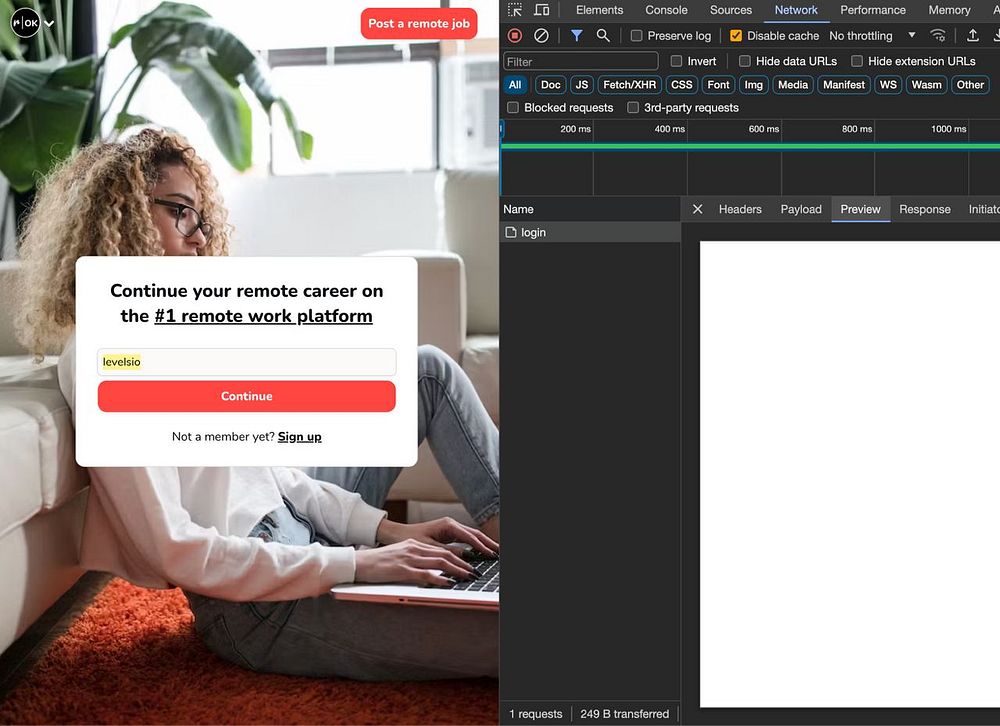This screenshot has height=726, width=1000.
Task: Enable the Invert filter checkbox
Action: pyautogui.click(x=677, y=61)
